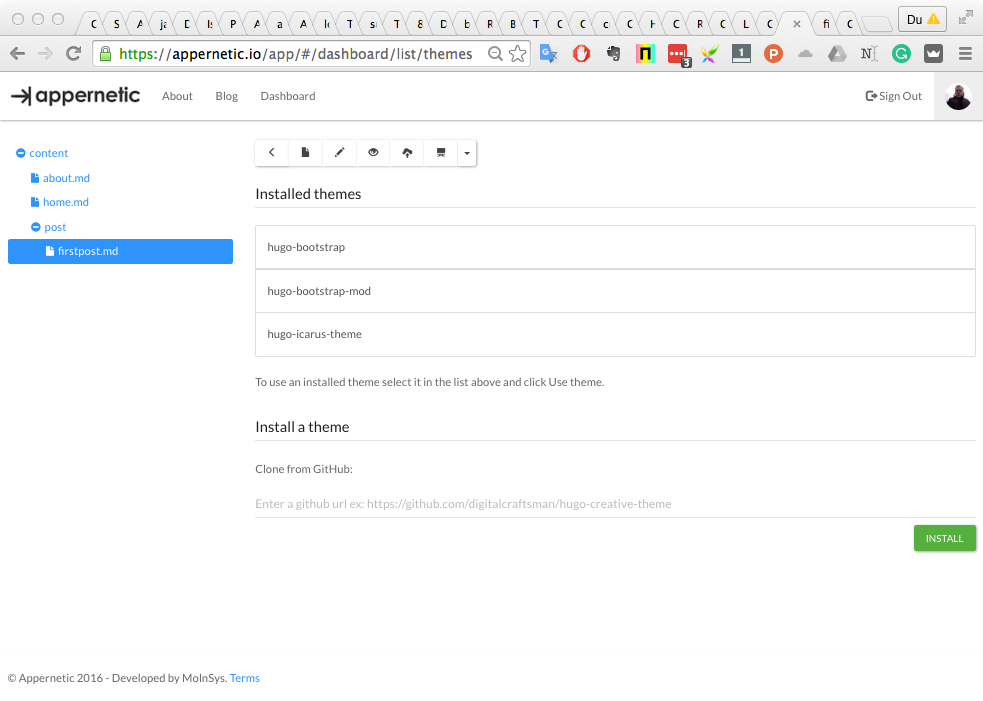983x701 pixels.
Task: Click the green INSTALL button
Action: [944, 538]
